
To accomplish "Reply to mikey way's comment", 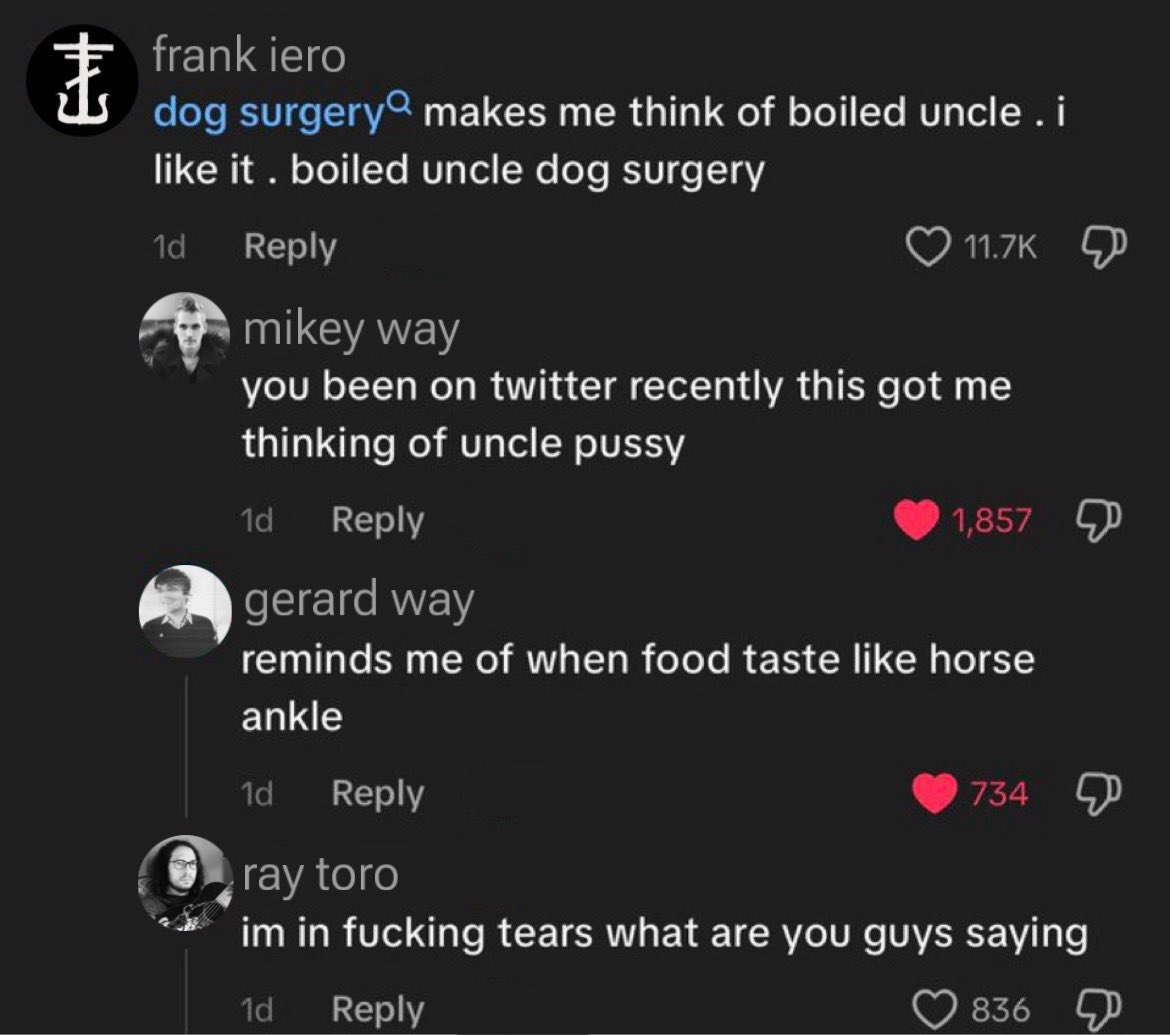I will pos(378,520).
